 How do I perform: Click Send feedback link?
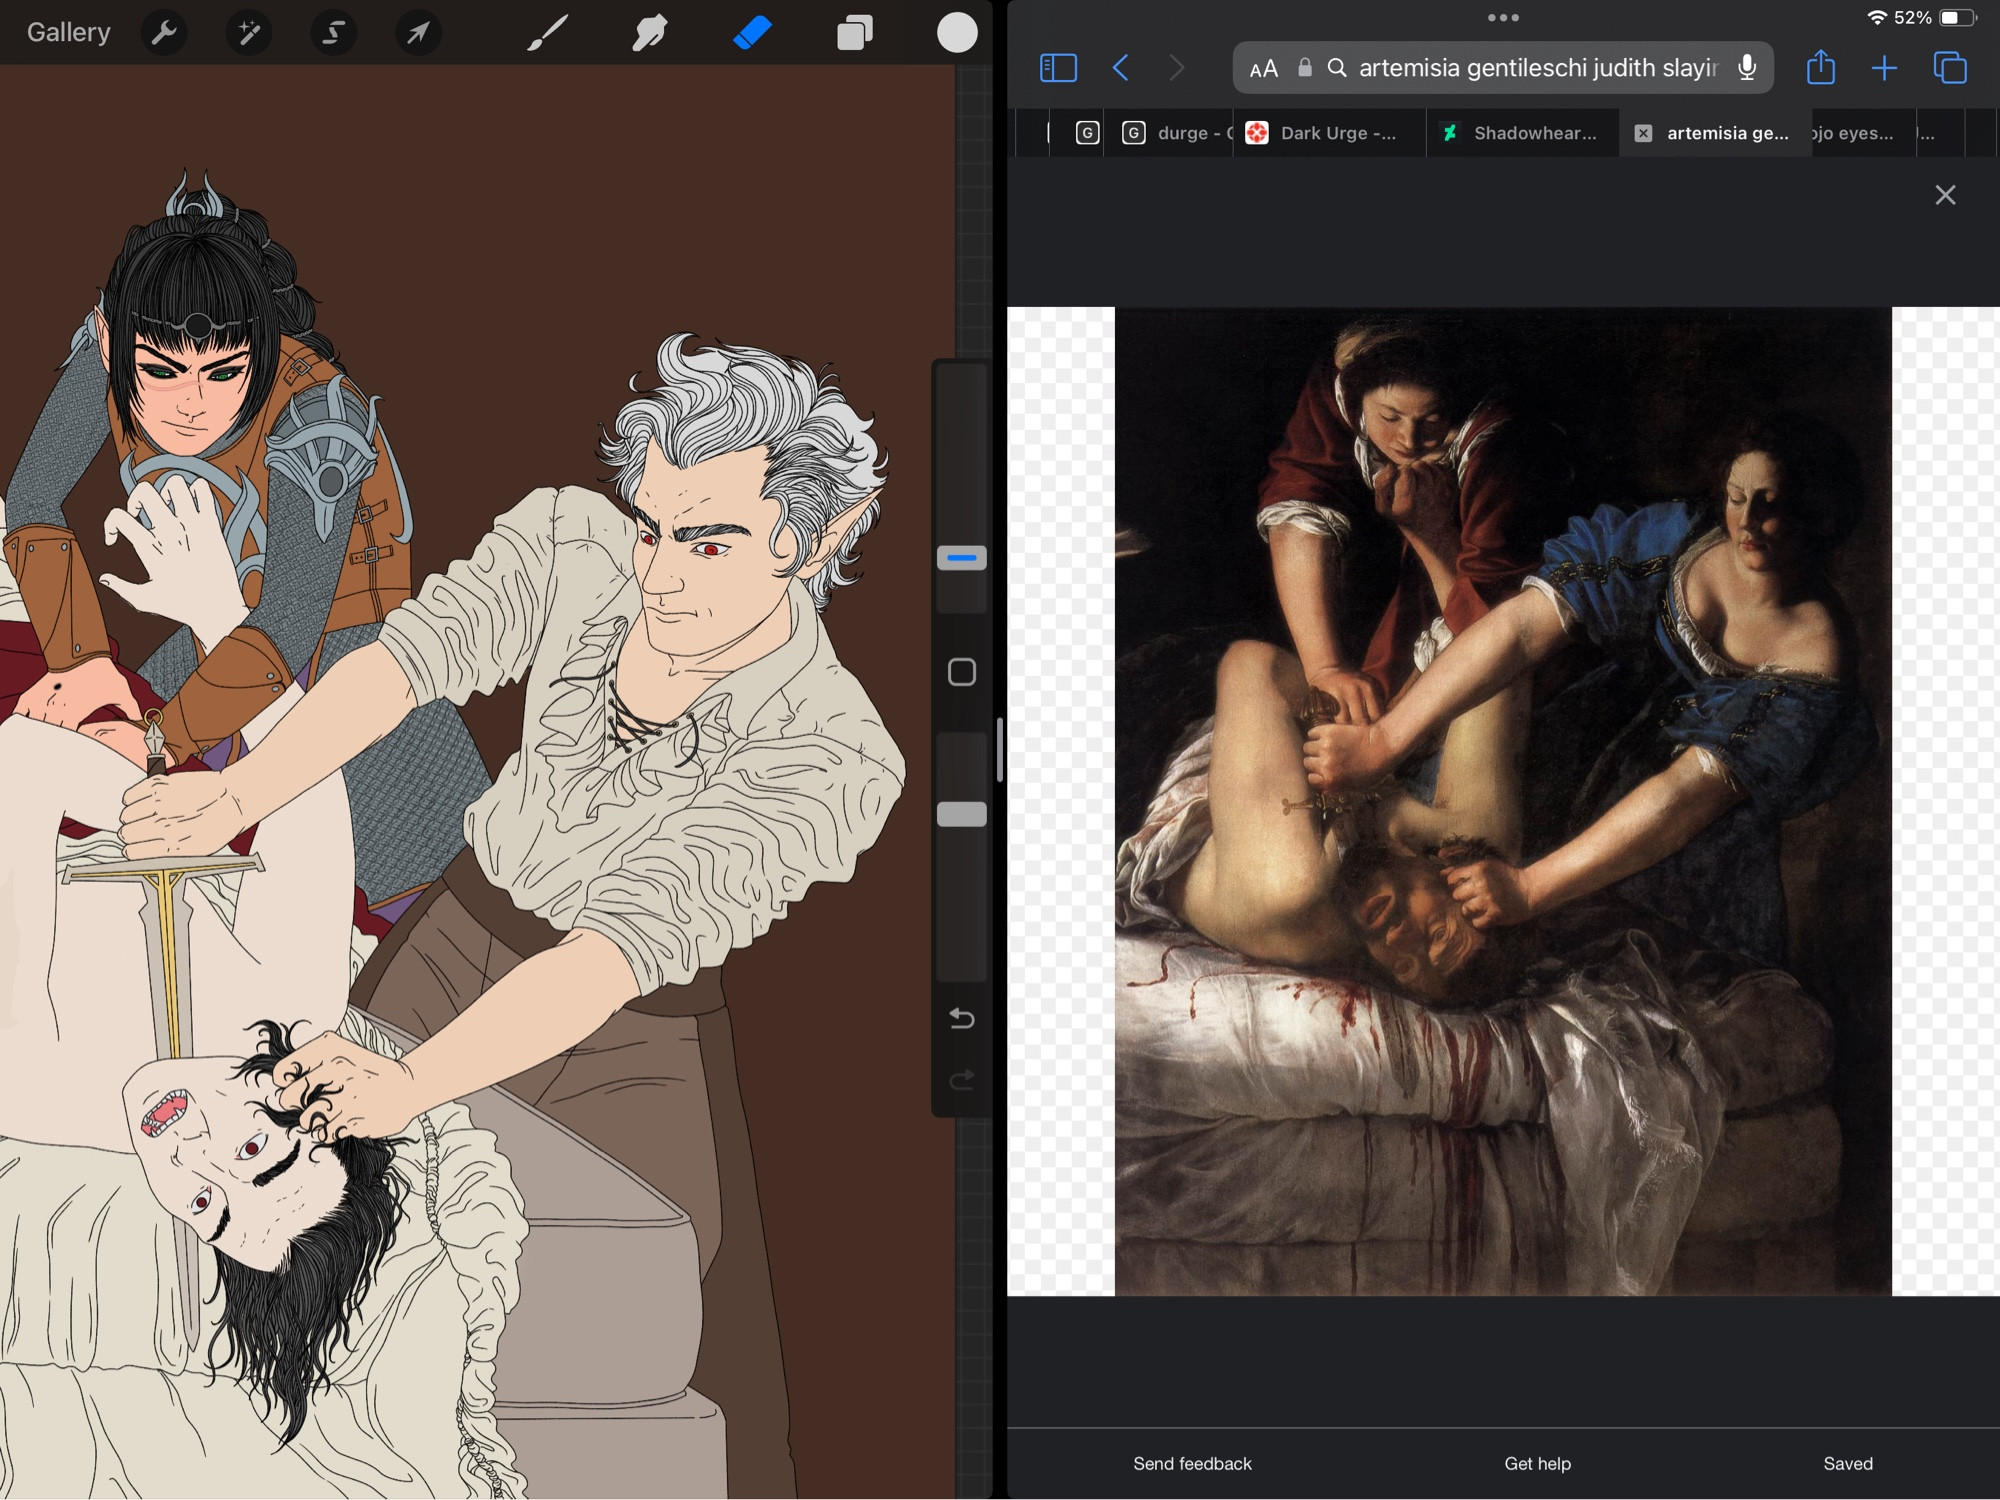tap(1192, 1464)
